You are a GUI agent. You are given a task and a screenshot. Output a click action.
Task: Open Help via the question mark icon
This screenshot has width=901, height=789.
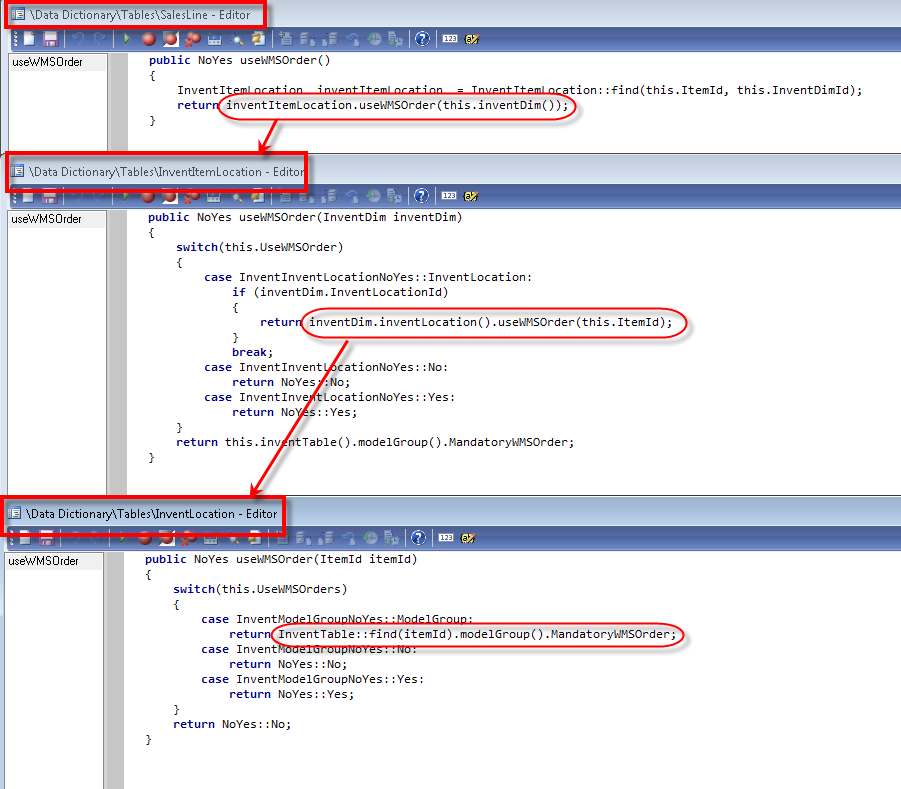422,39
